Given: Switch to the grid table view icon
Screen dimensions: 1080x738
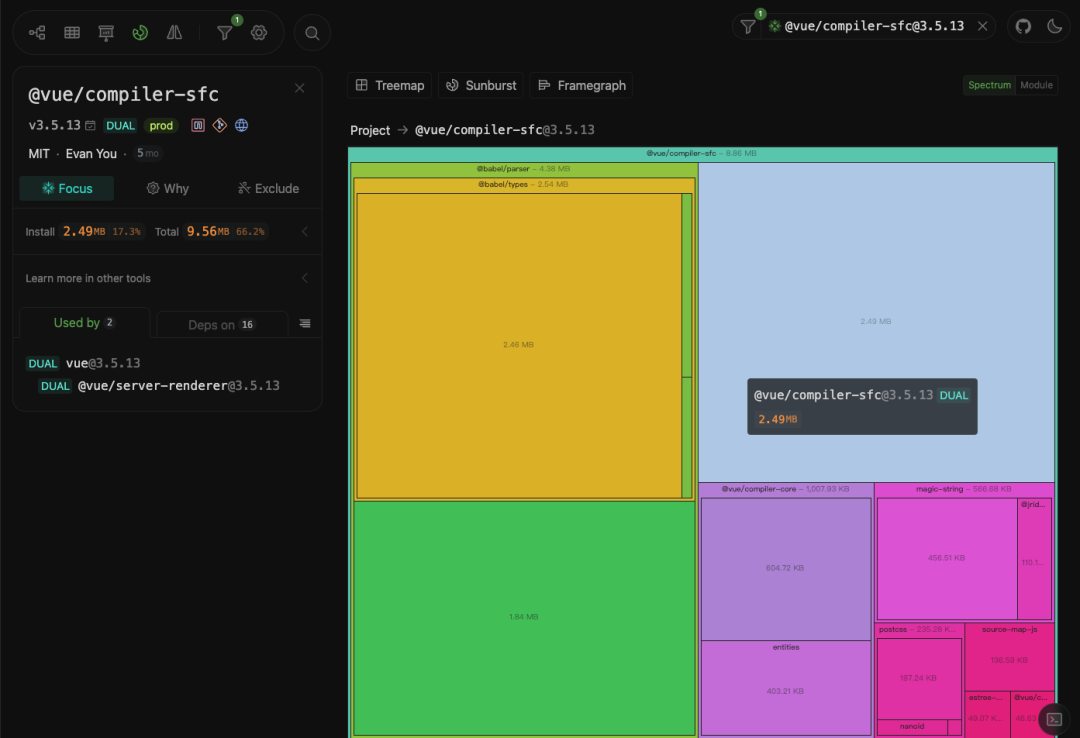Looking at the screenshot, I should click(72, 32).
